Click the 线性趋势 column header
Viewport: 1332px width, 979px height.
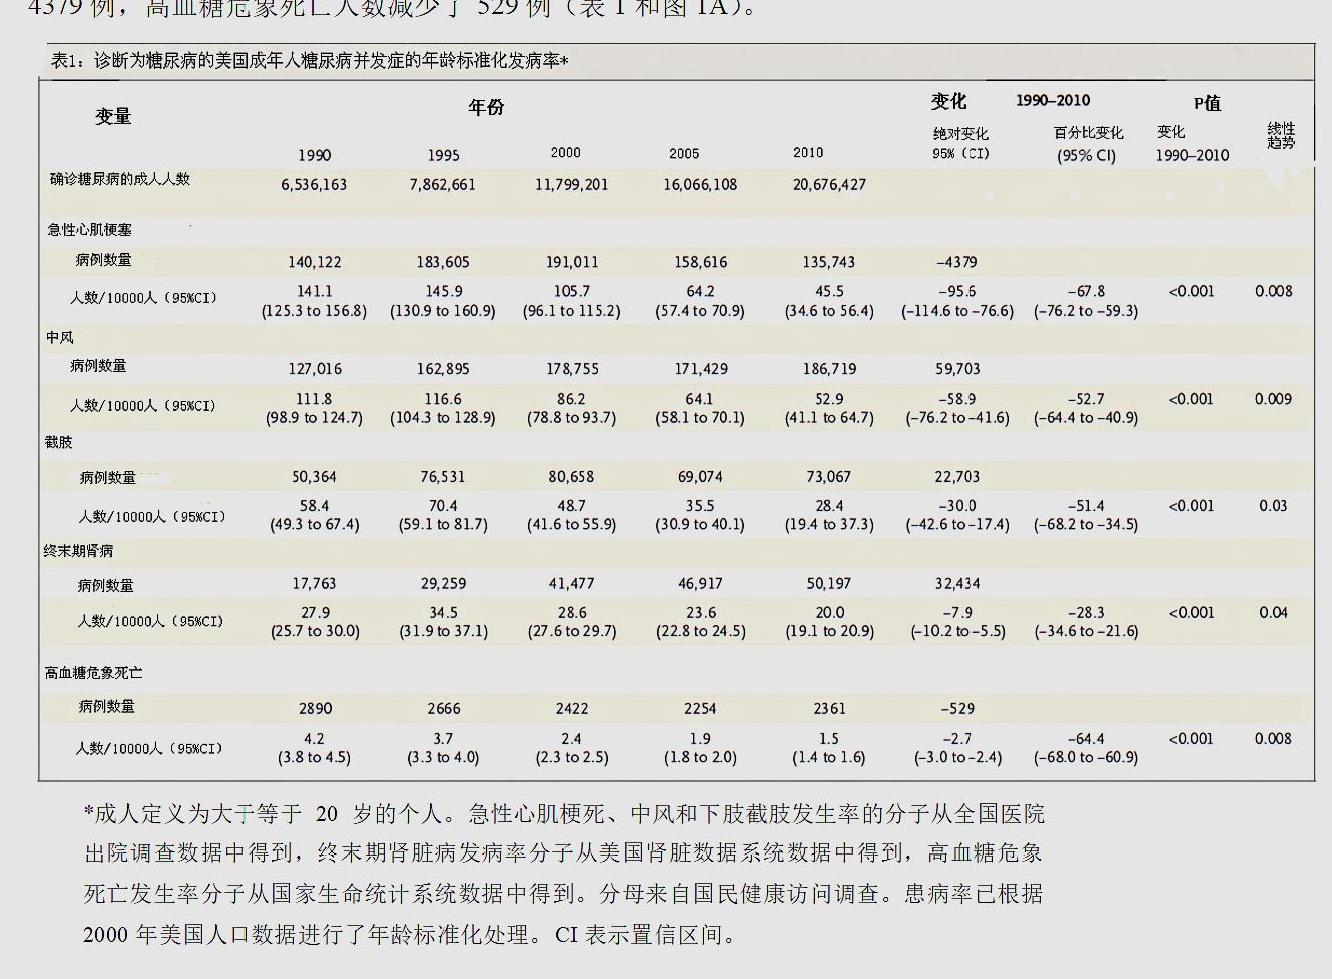click(x=1281, y=135)
